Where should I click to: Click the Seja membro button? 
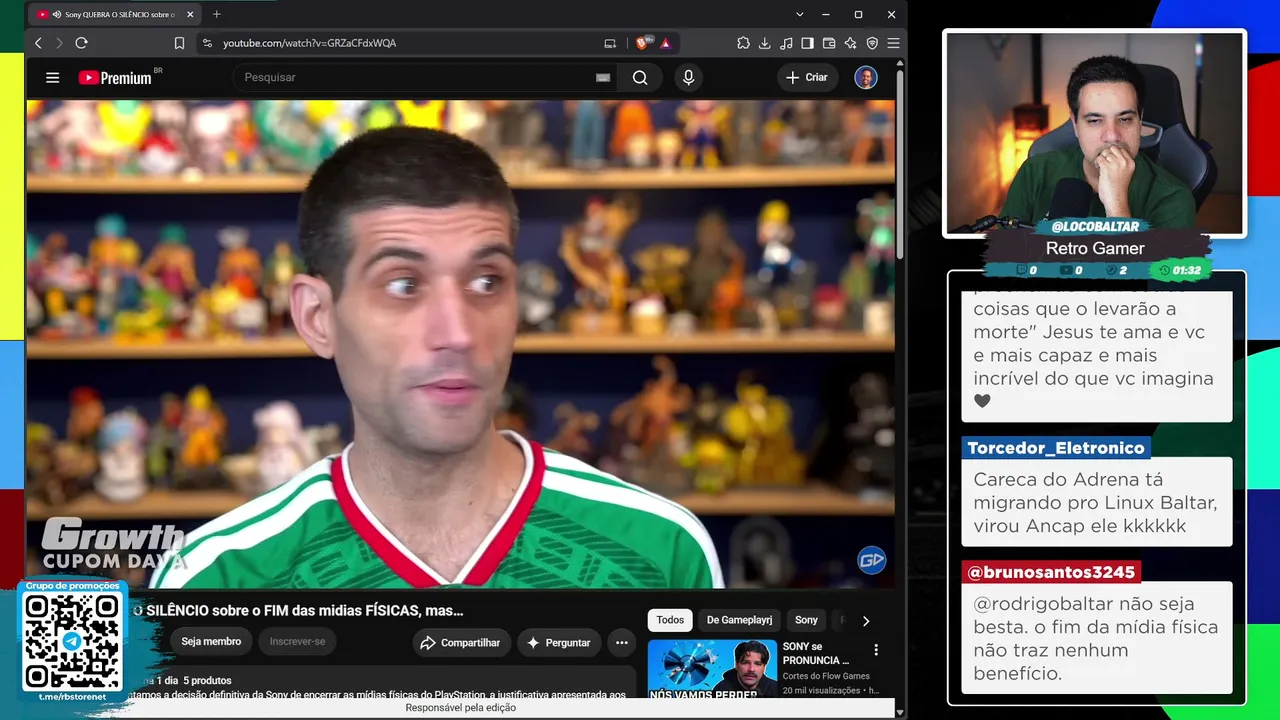pos(211,642)
